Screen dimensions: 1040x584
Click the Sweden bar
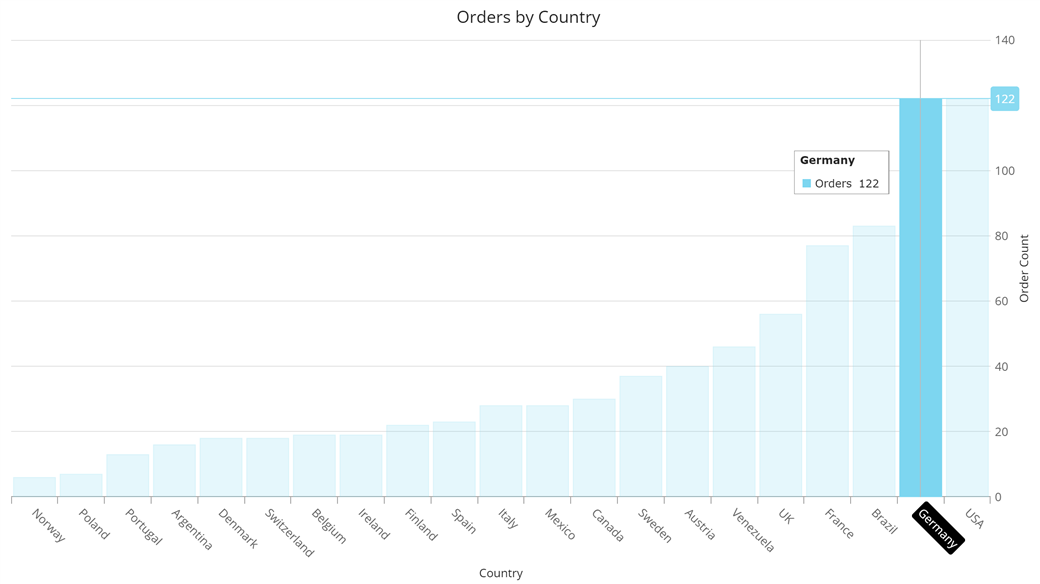click(x=640, y=437)
